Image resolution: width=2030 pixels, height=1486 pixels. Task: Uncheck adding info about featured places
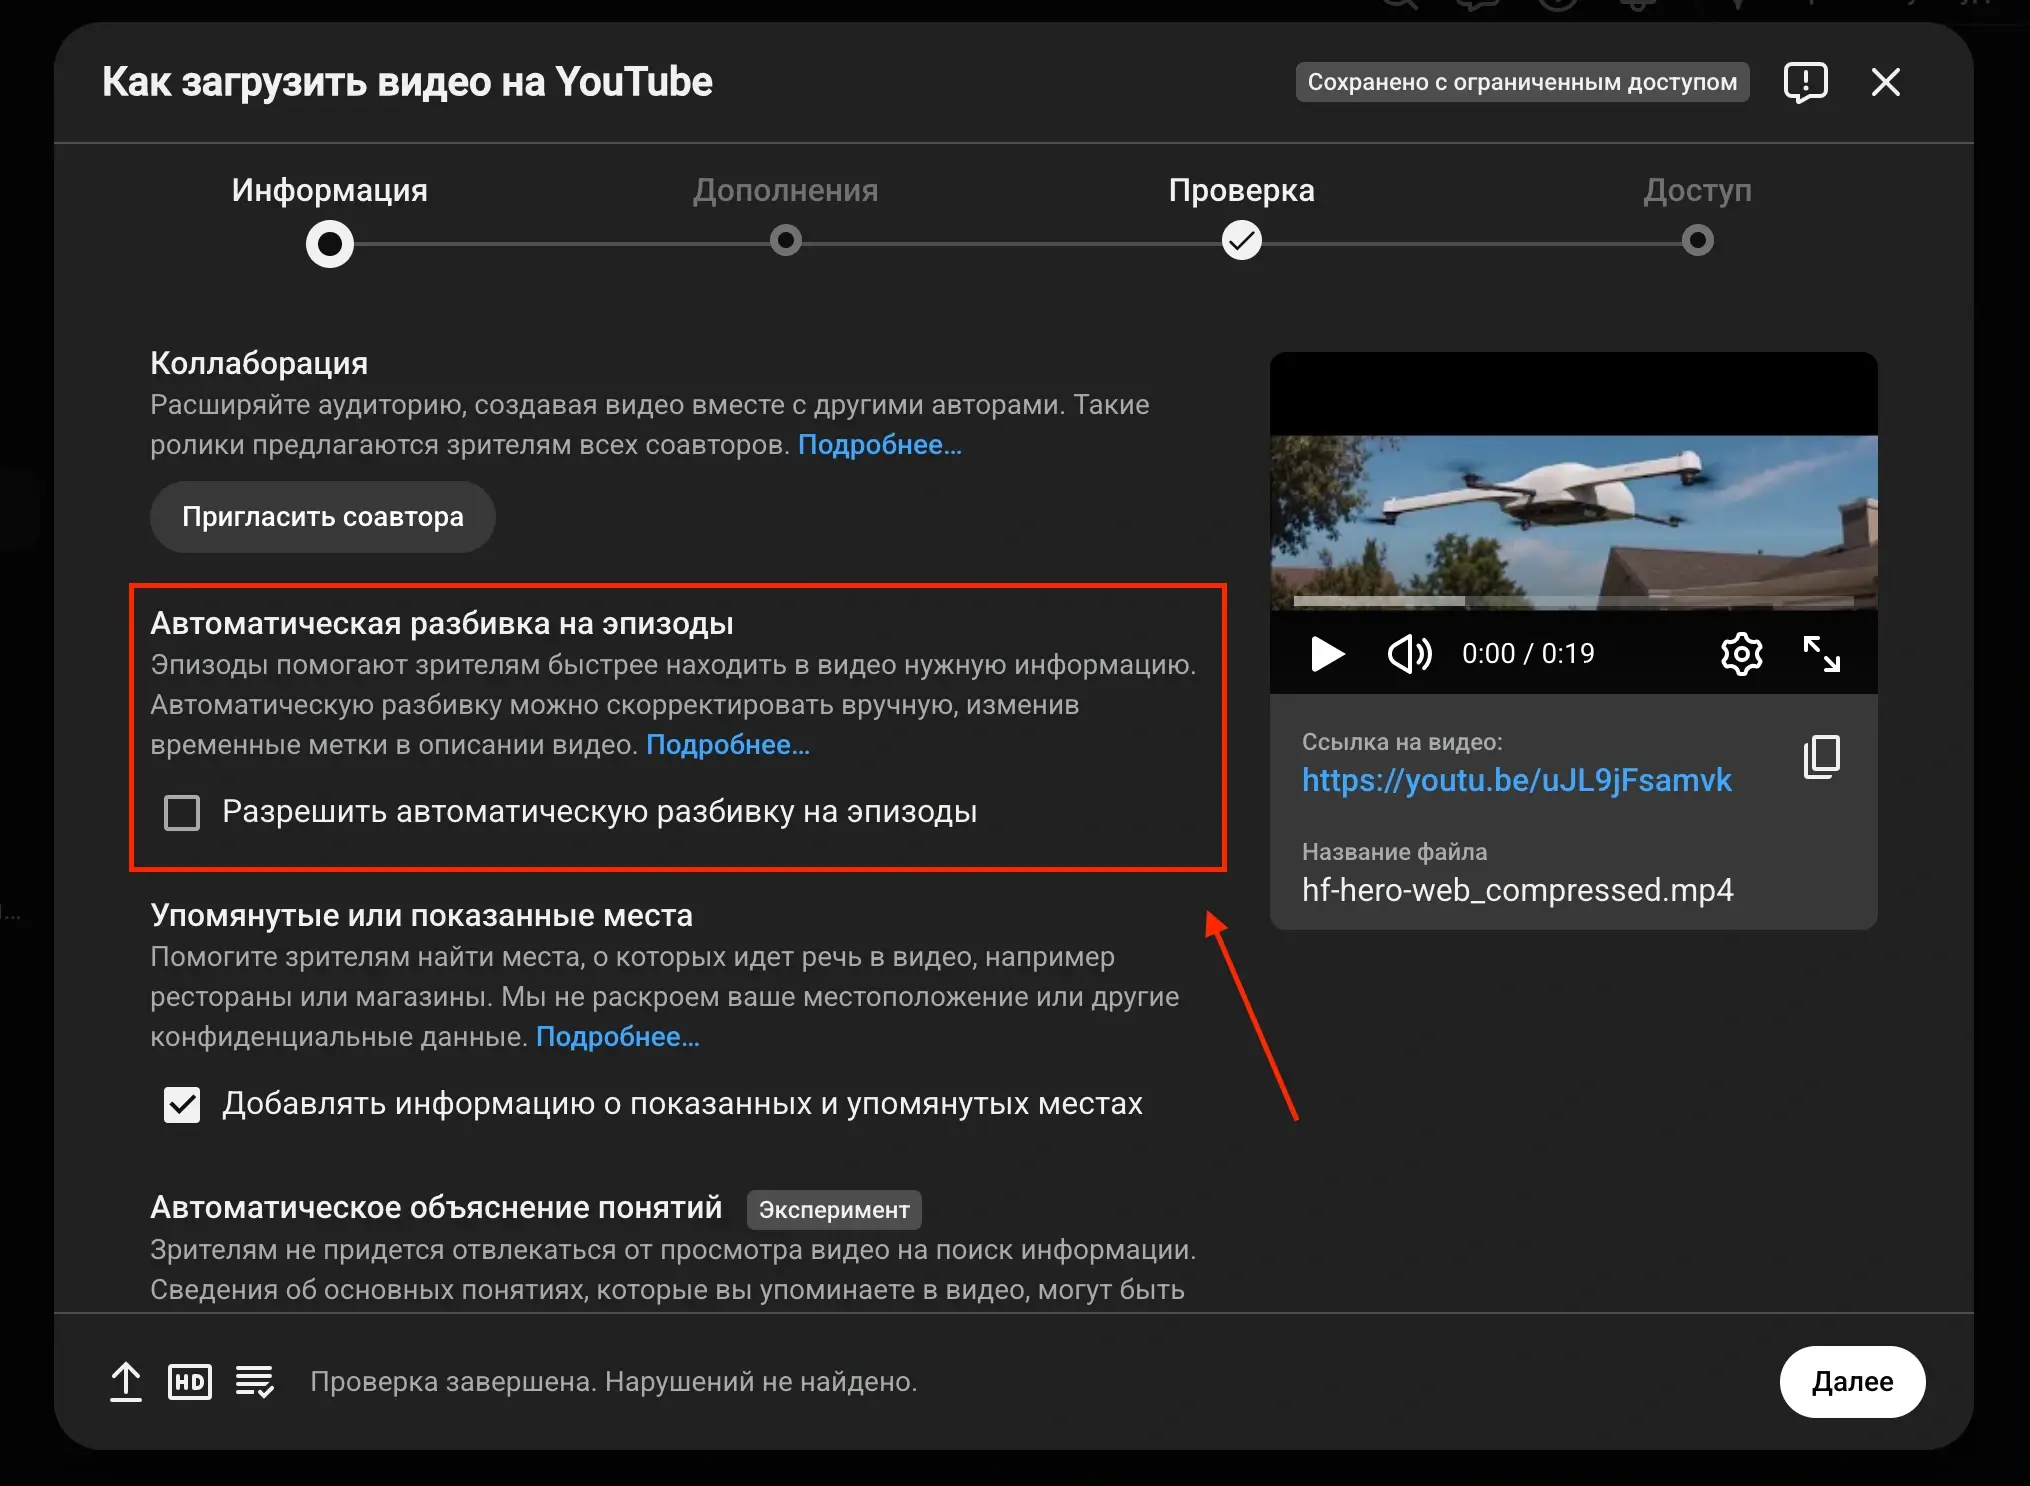coord(182,1105)
